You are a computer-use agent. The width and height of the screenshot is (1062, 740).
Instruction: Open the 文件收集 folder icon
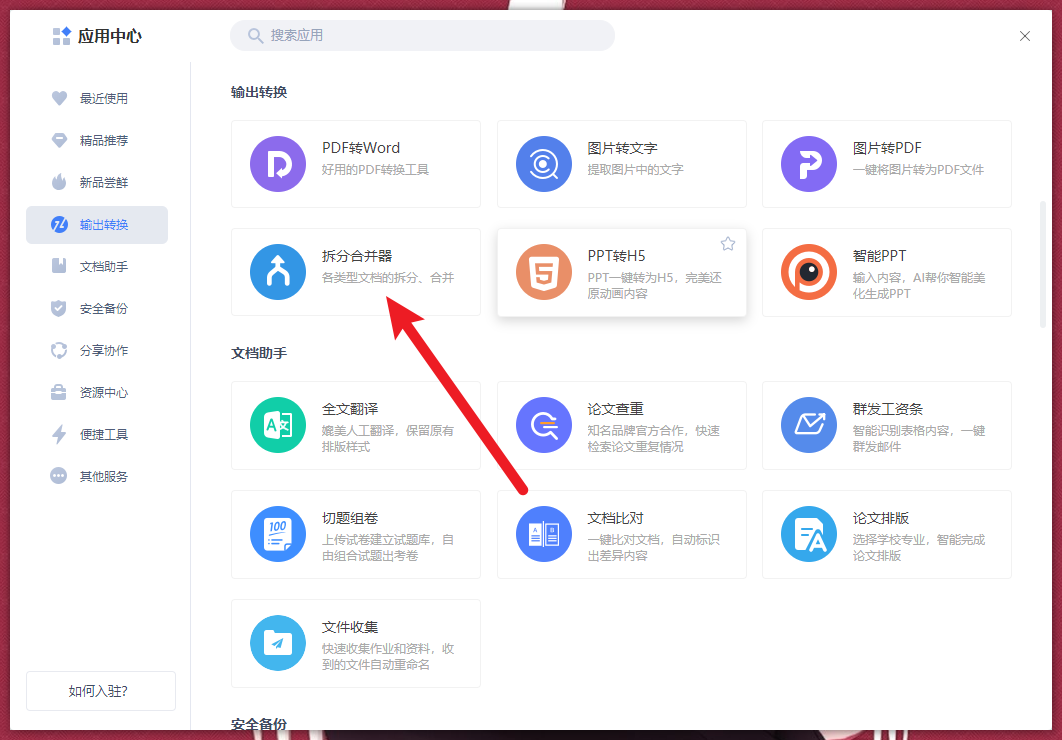click(x=278, y=643)
